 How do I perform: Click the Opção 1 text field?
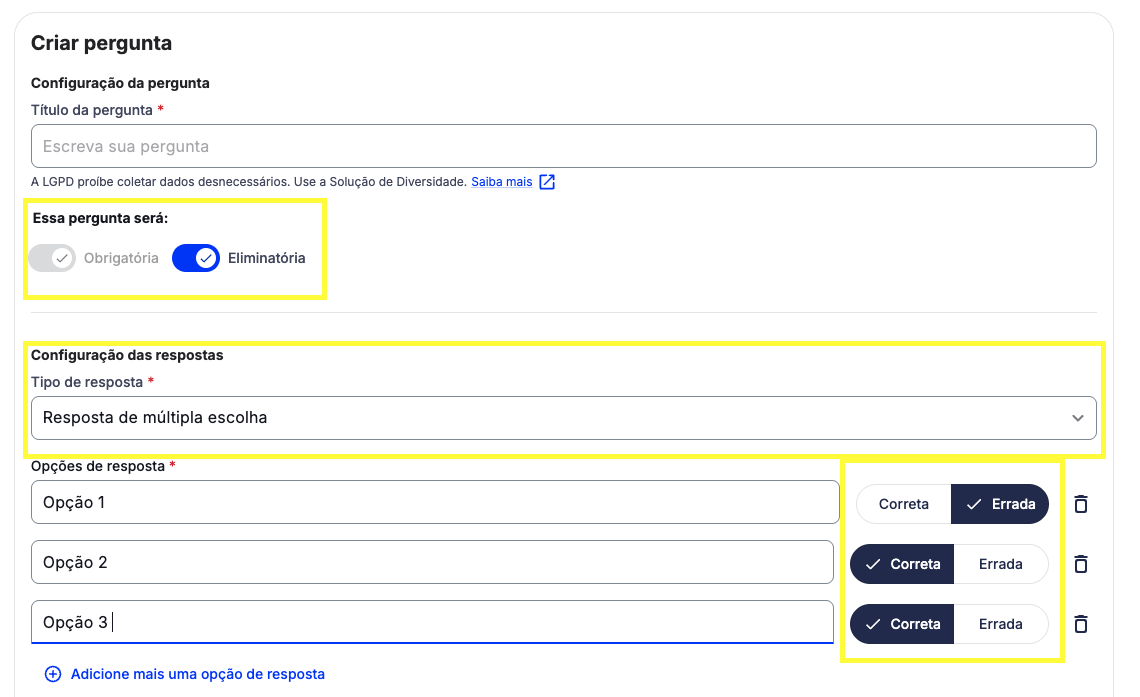click(435, 502)
